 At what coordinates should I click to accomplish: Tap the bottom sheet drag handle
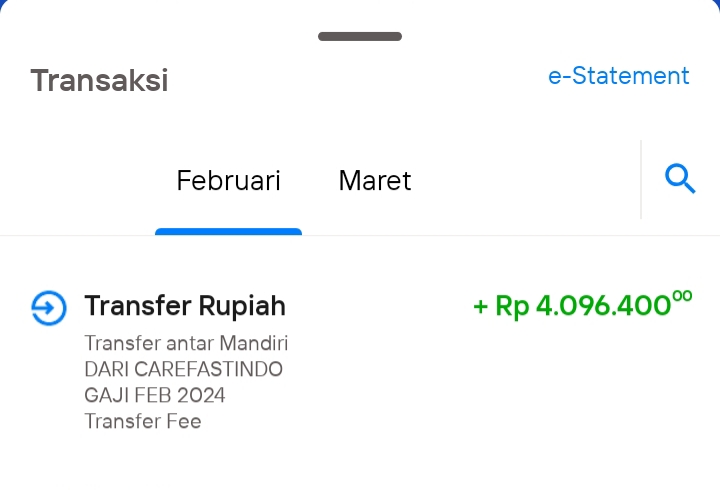pos(360,36)
